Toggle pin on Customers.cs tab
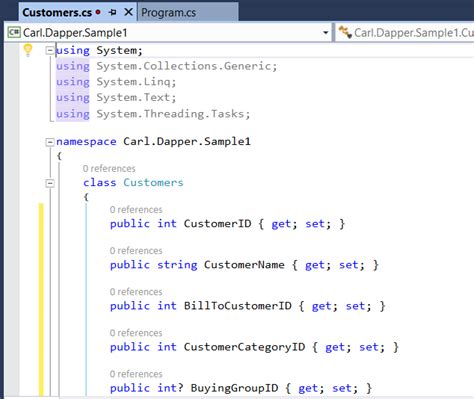Image resolution: width=474 pixels, height=399 pixels. pyautogui.click(x=113, y=12)
